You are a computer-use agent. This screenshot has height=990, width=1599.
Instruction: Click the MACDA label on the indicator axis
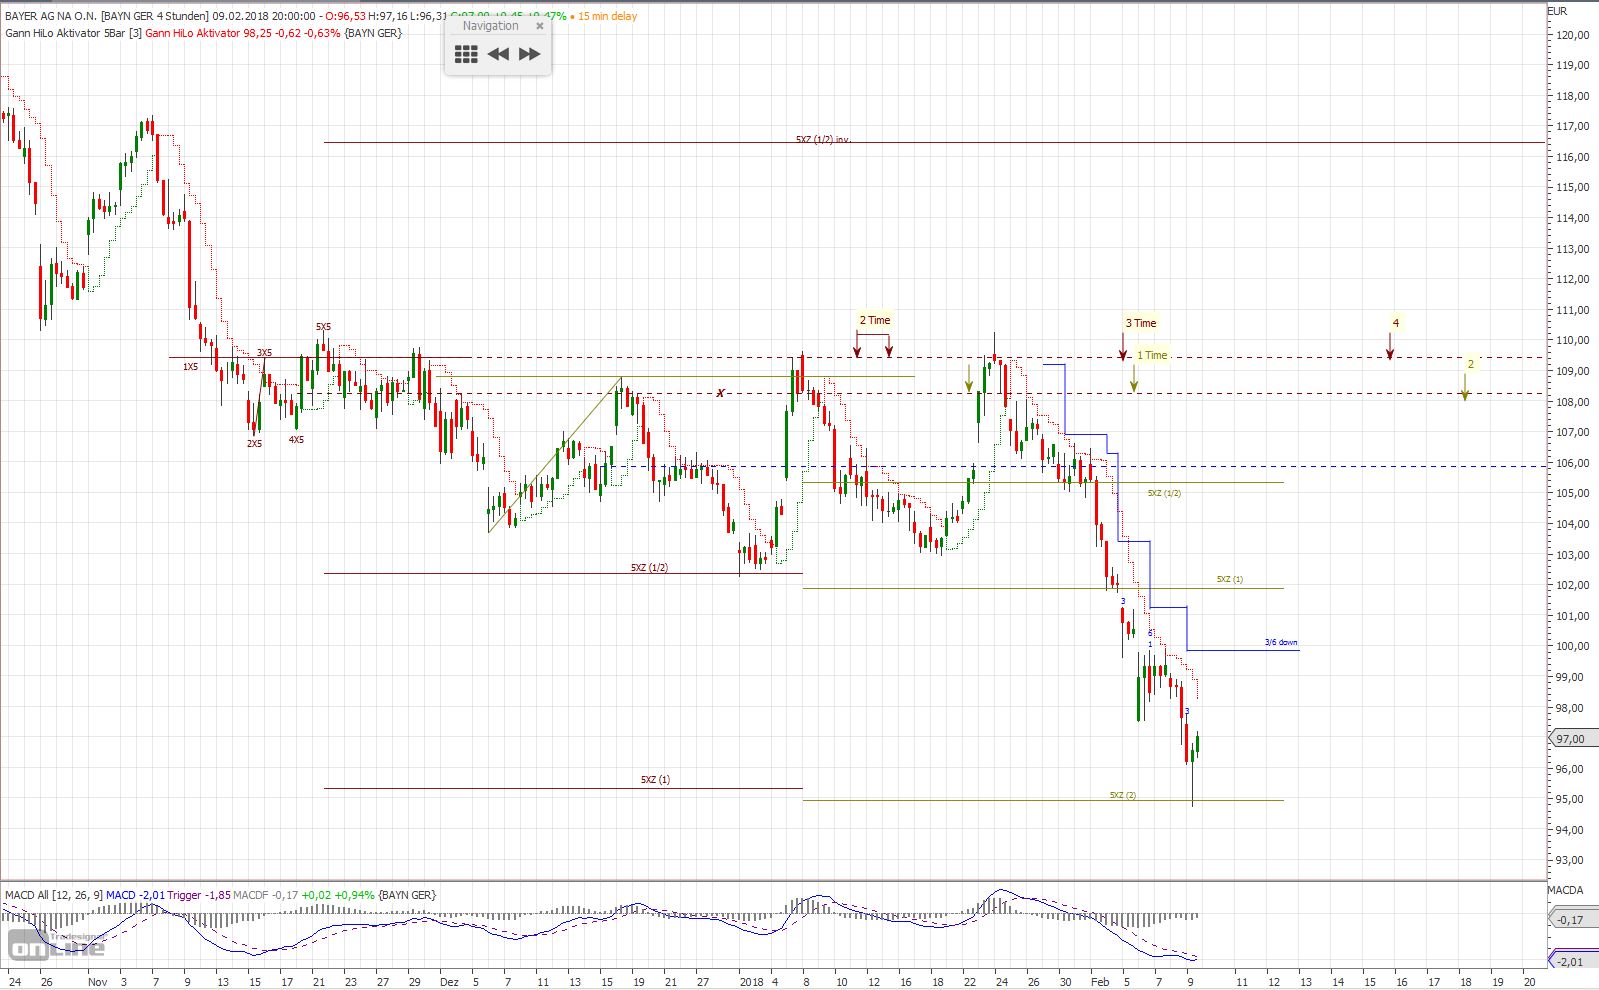click(x=1565, y=890)
